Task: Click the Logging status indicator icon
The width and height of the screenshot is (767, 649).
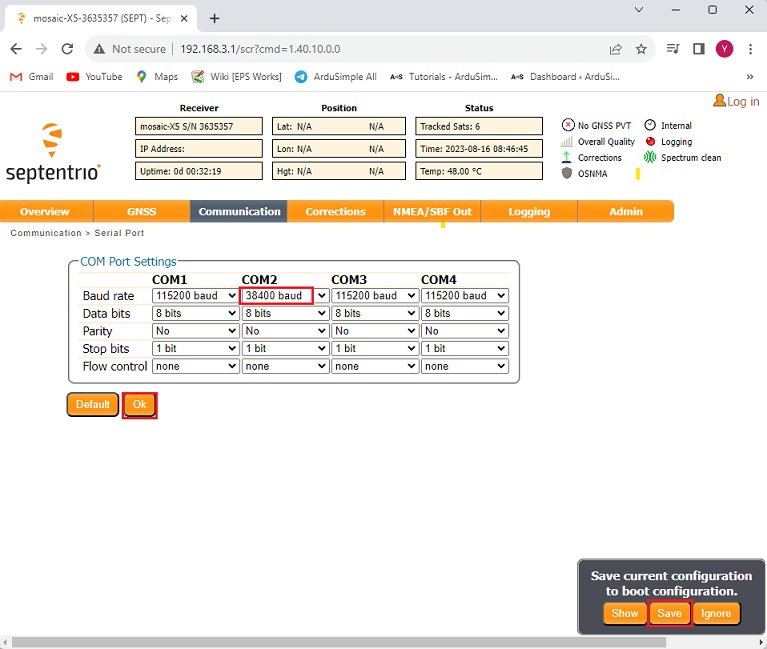Action: tap(650, 142)
